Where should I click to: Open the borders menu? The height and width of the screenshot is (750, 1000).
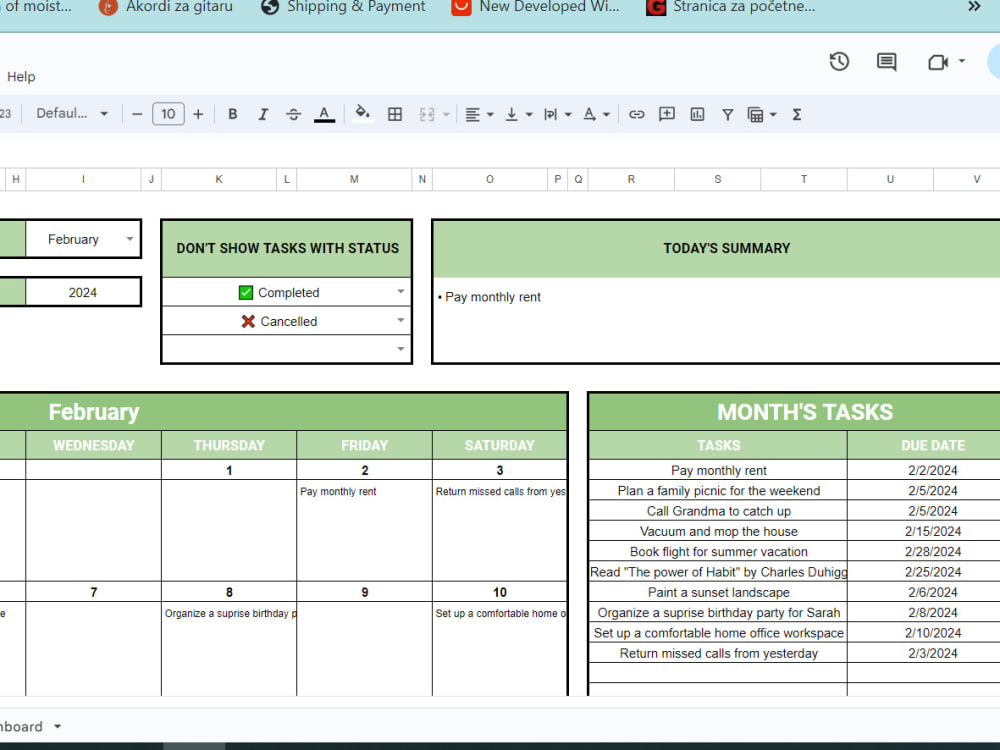point(395,114)
